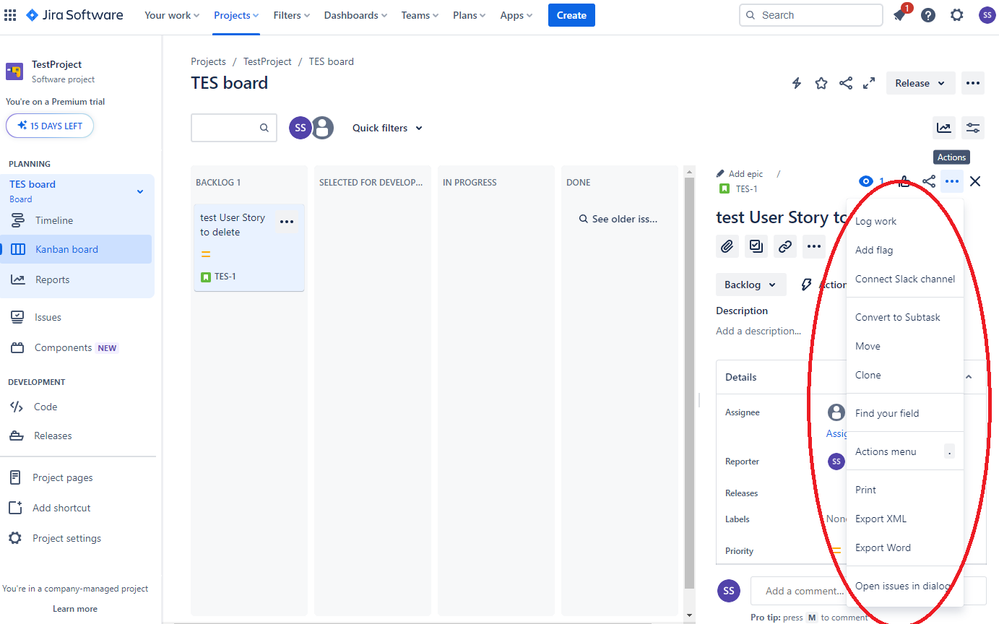Viewport: 999px width, 624px height.
Task: Open view settings sliders icon
Action: point(973,127)
